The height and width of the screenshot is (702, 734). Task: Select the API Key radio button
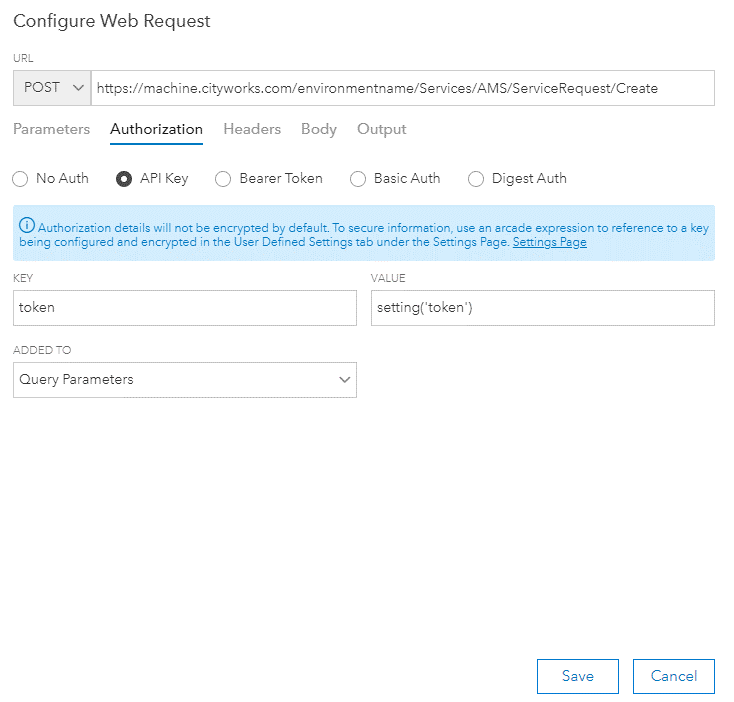click(124, 179)
